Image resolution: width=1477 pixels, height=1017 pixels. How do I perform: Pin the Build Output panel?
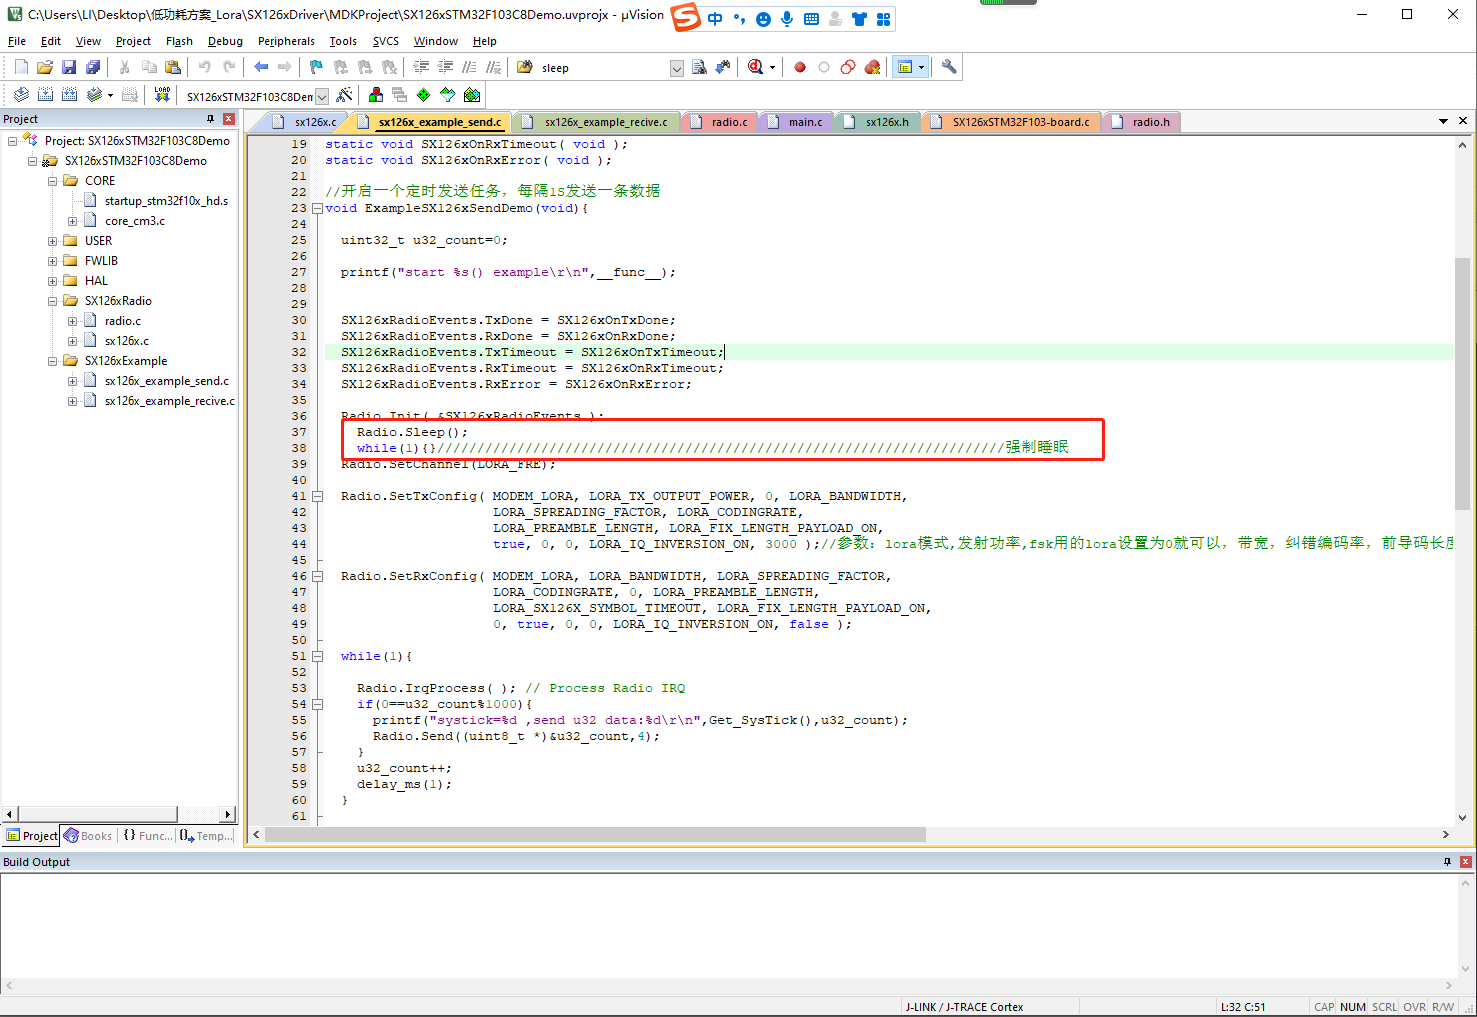point(1446,862)
